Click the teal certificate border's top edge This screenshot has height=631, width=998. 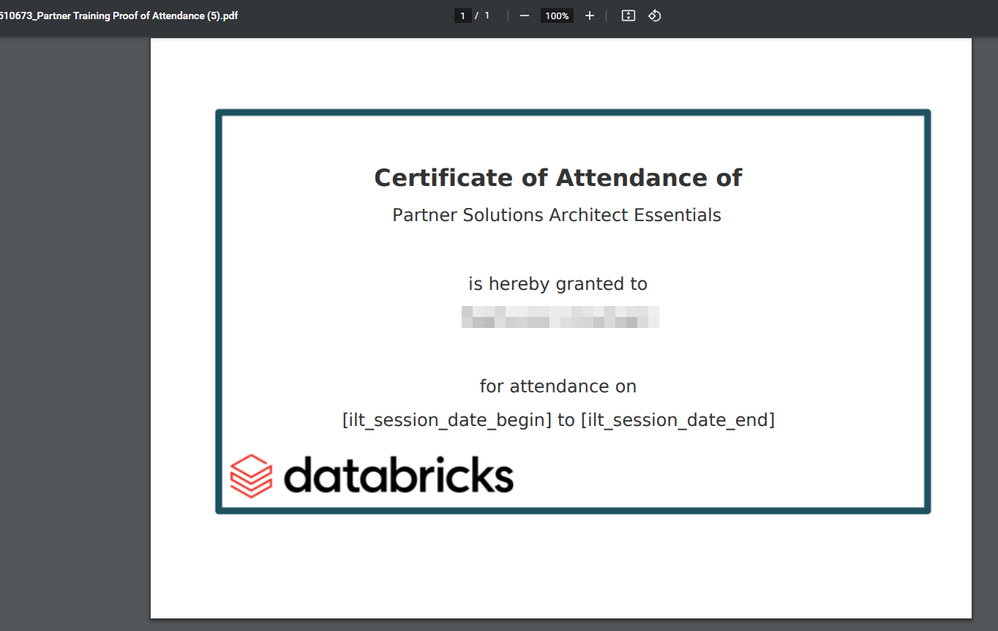(572, 113)
